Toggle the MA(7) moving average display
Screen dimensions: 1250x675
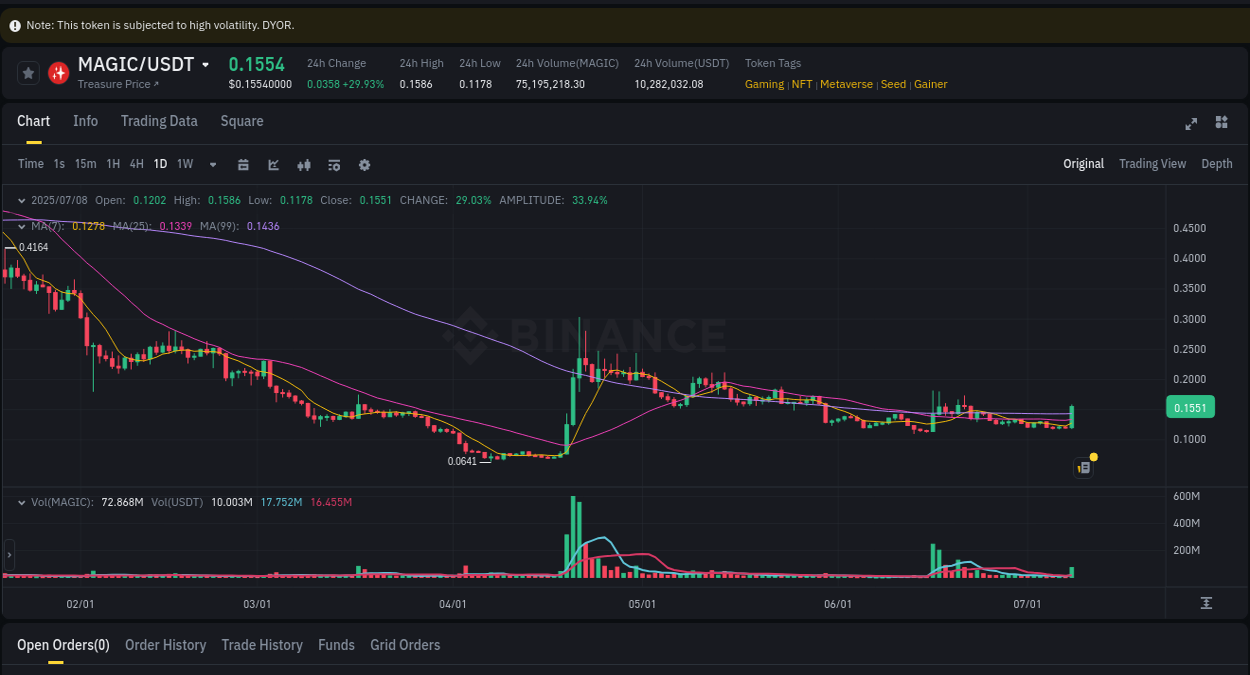[x=48, y=226]
